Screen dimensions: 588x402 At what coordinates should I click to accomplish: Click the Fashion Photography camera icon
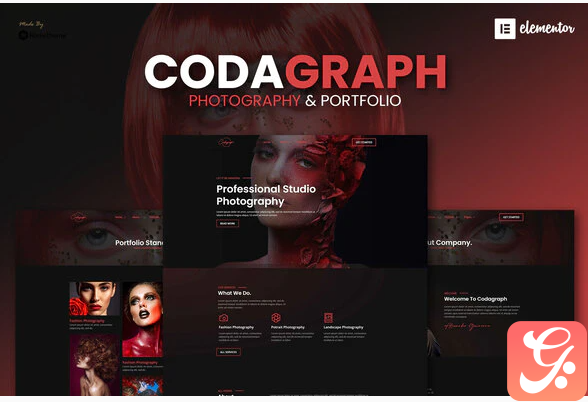224,318
